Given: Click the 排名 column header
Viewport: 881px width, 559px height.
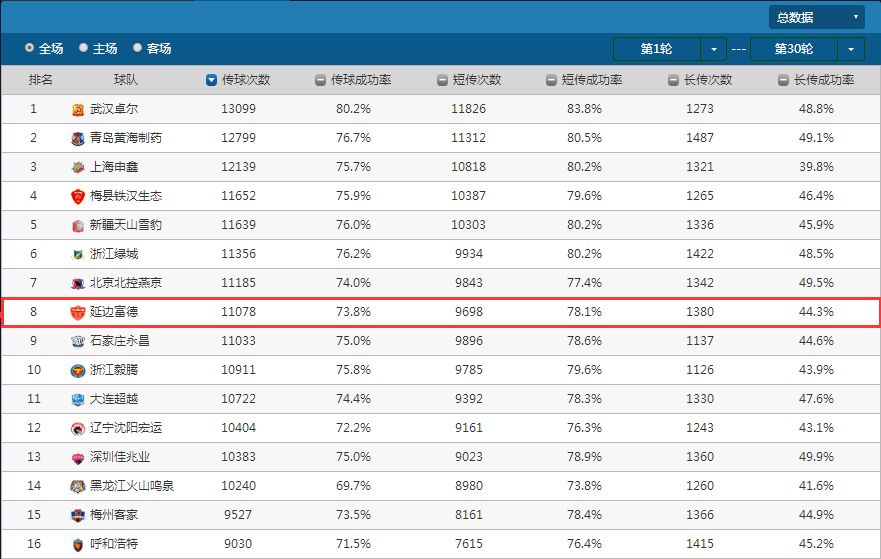Looking at the screenshot, I should 40,80.
